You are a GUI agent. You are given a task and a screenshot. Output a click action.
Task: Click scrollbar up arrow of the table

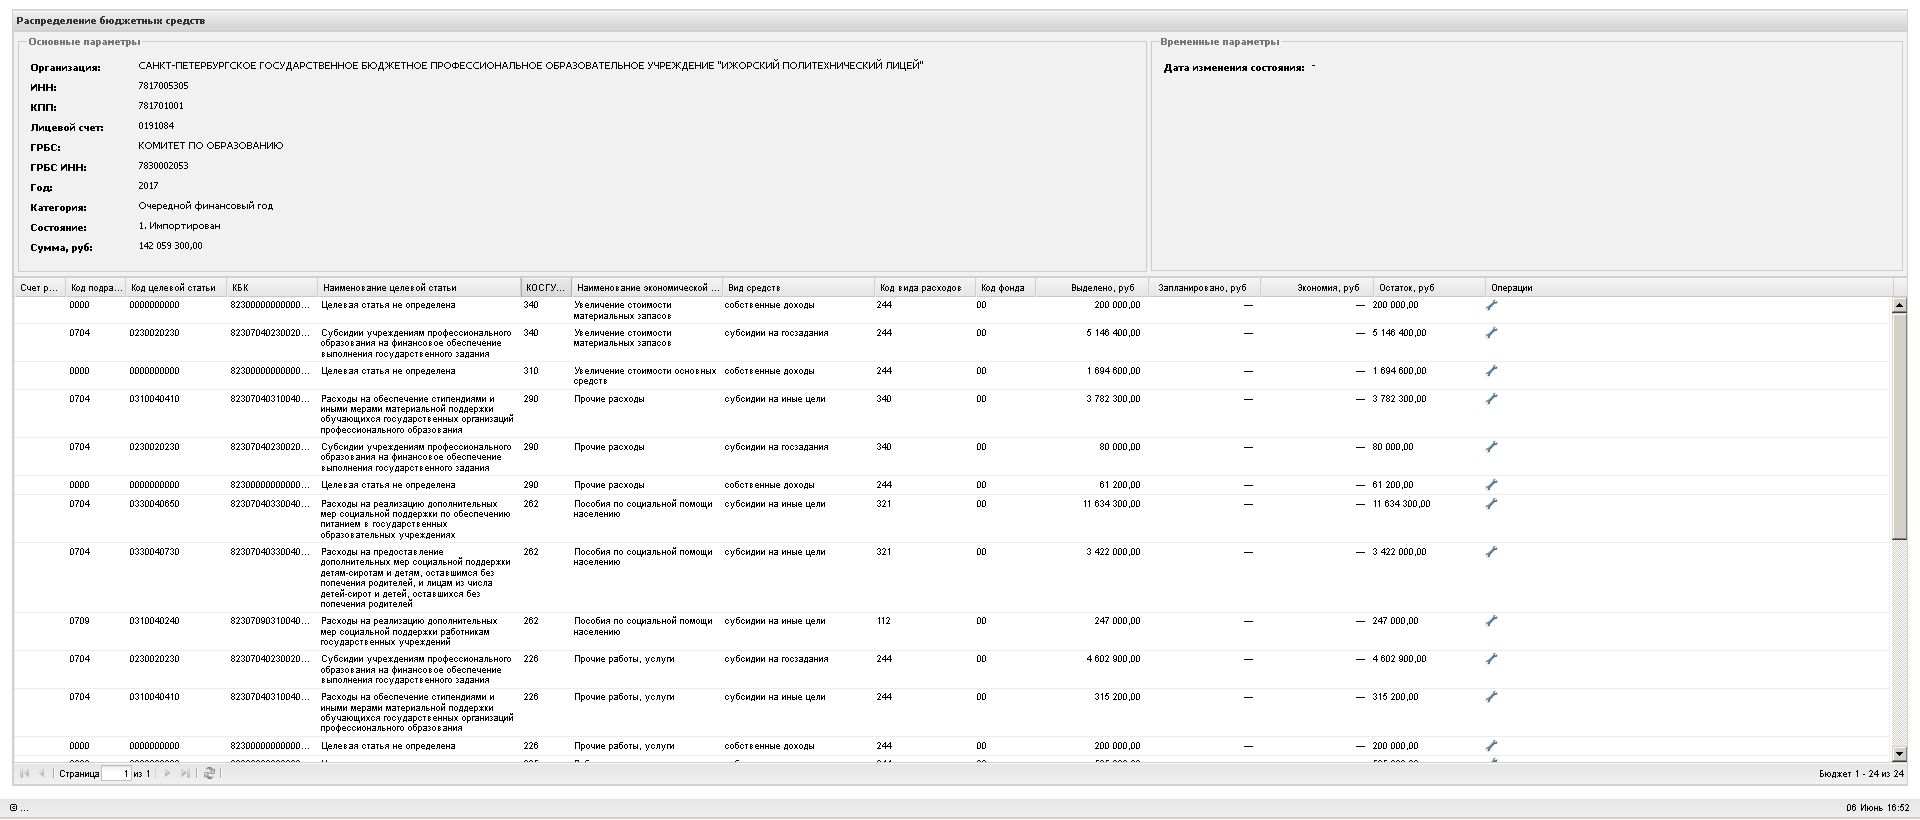1899,306
